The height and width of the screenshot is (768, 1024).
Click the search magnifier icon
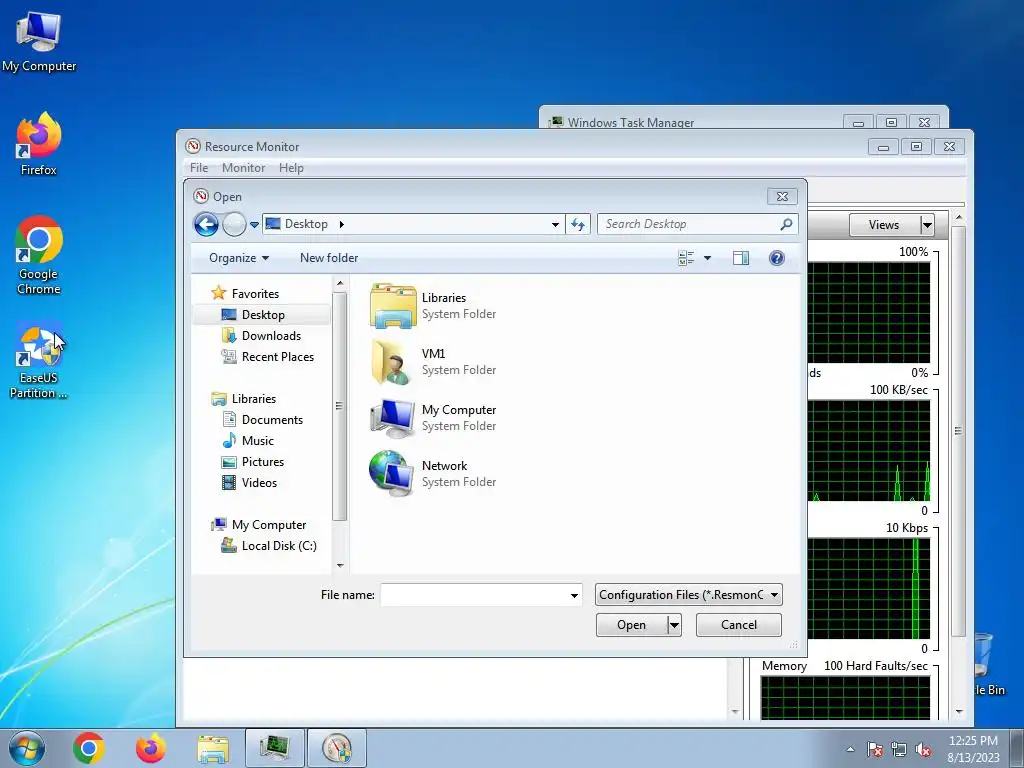click(786, 224)
